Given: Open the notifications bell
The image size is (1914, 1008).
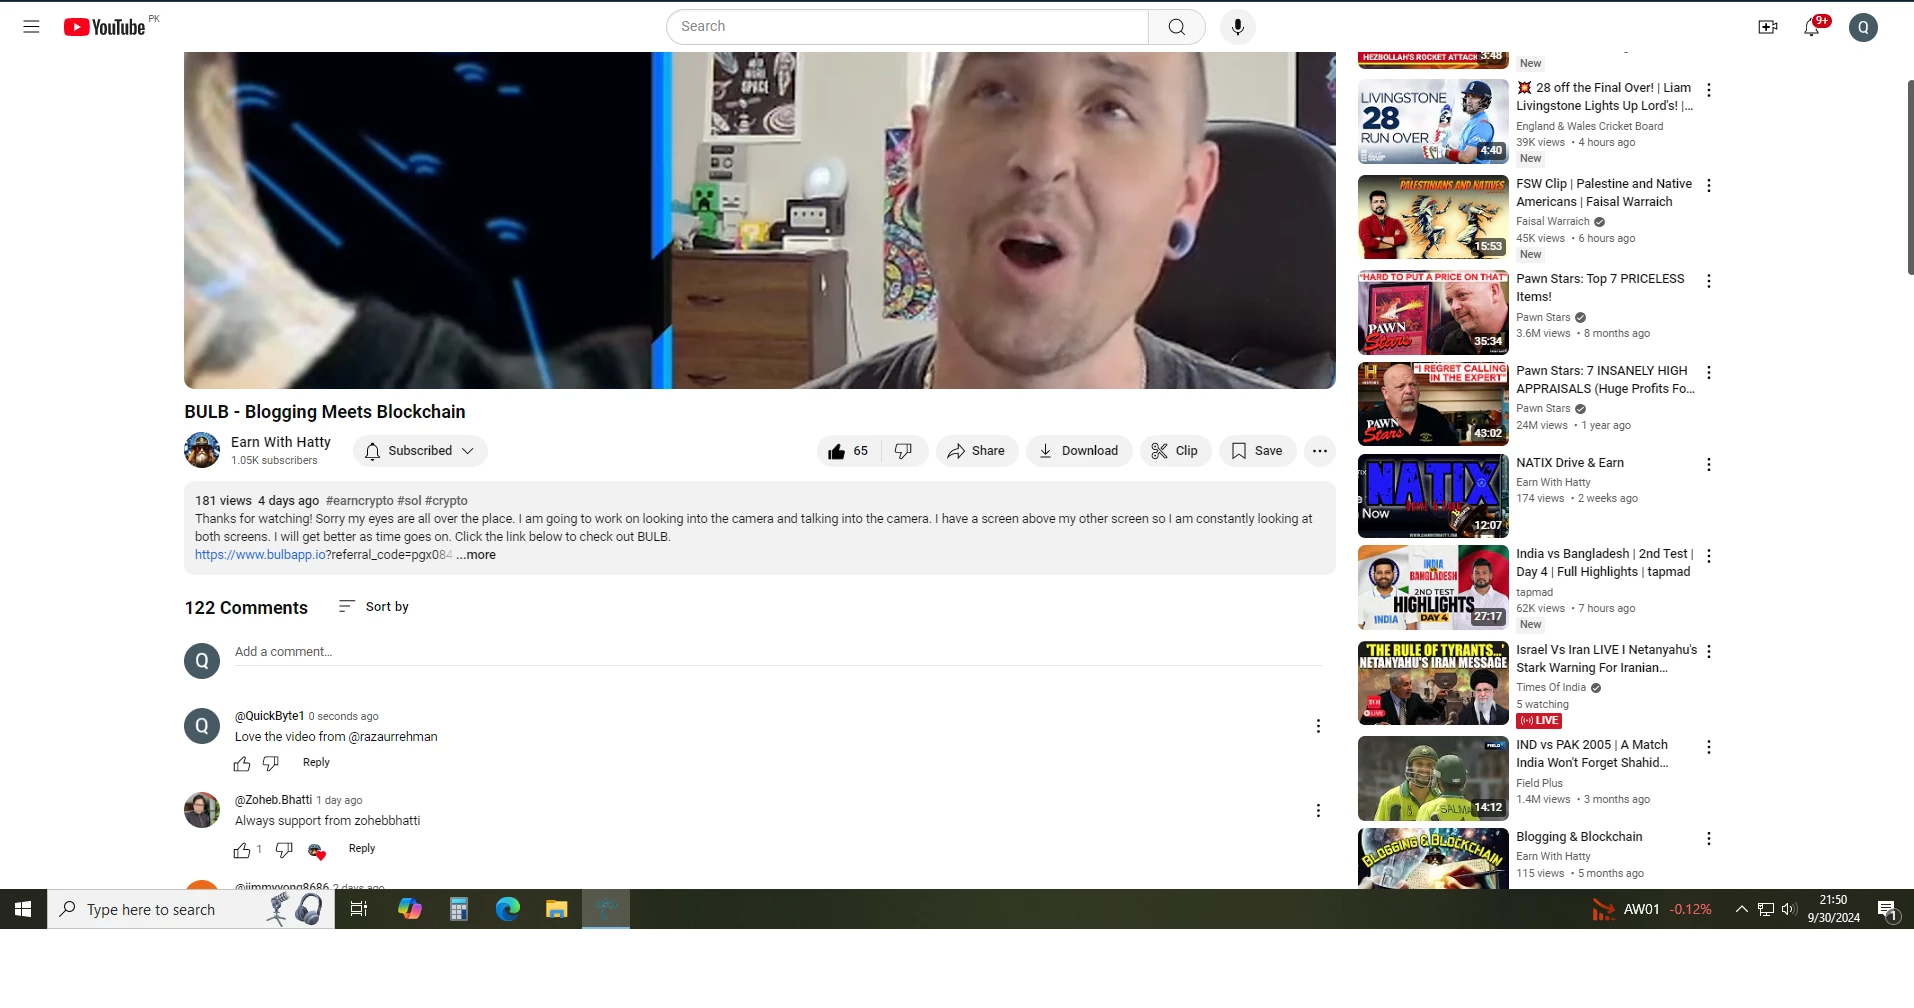Looking at the screenshot, I should coord(1812,27).
